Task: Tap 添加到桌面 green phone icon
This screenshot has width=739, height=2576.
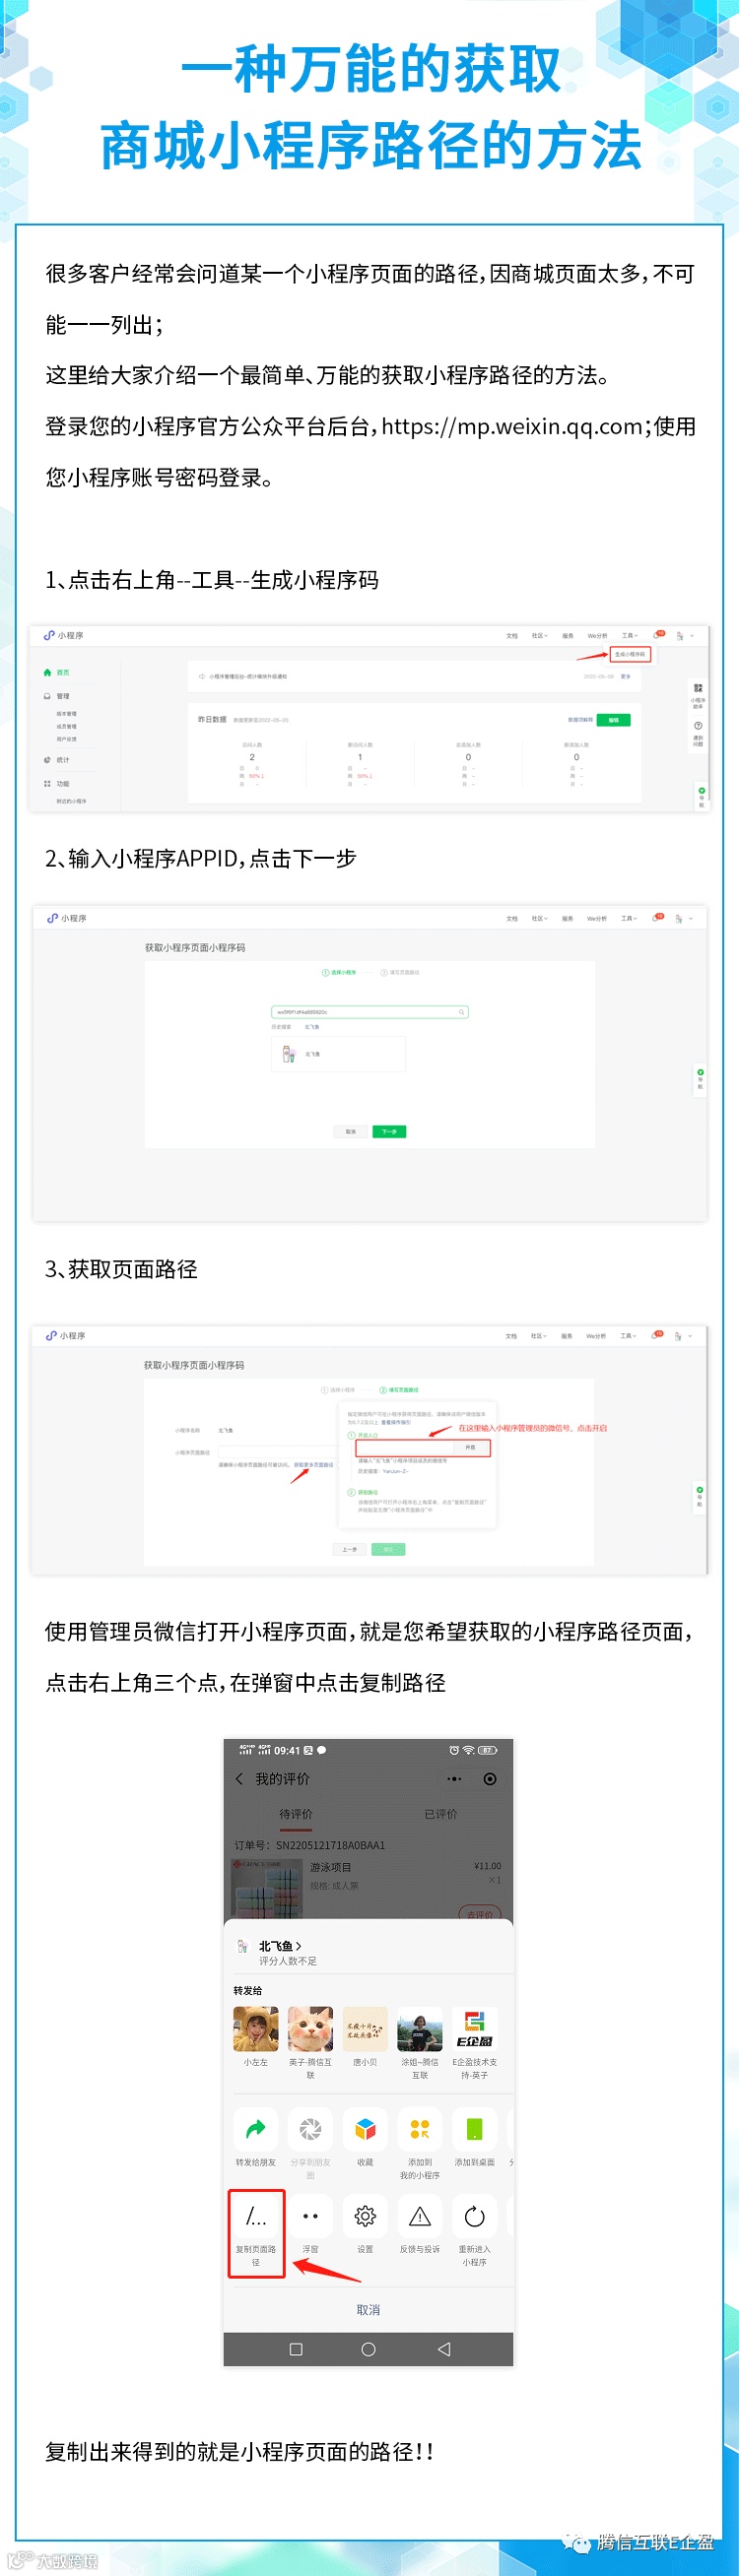Action: pos(475,2129)
